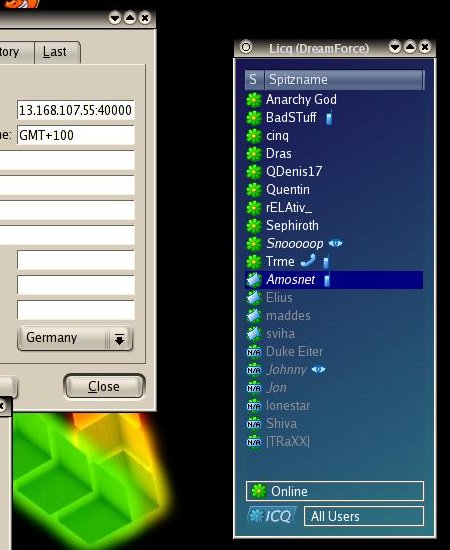Select contact sviha

(x=280, y=334)
